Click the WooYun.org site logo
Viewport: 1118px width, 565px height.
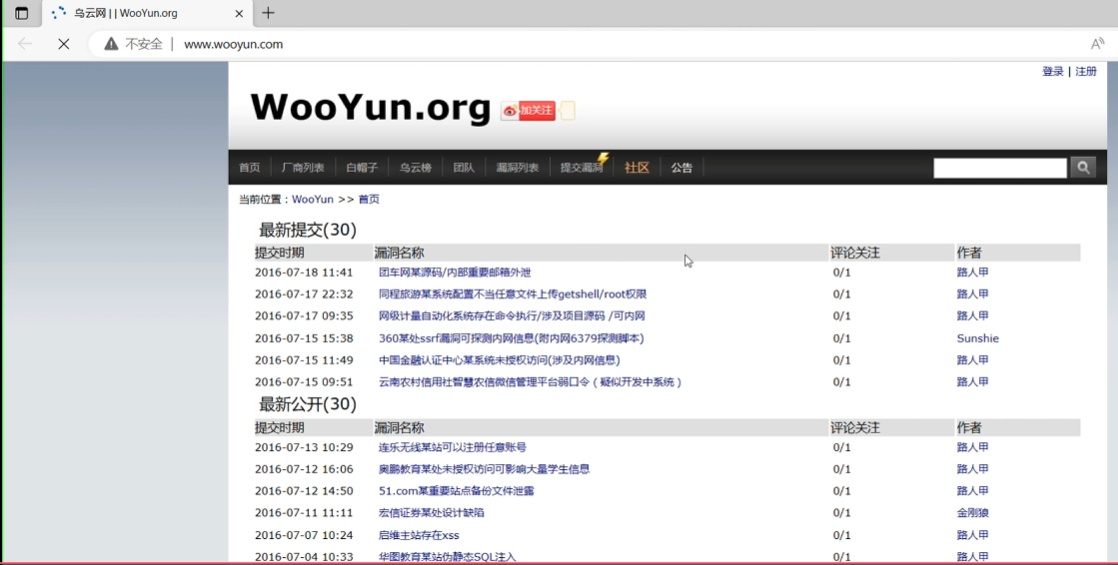coord(370,107)
